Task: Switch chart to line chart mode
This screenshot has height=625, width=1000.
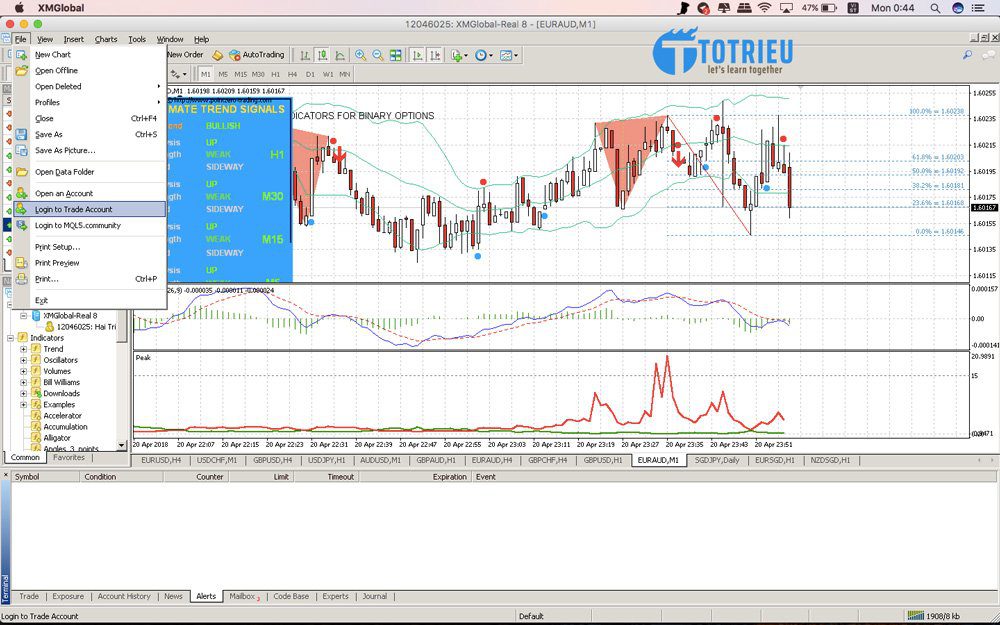Action: click(341, 55)
